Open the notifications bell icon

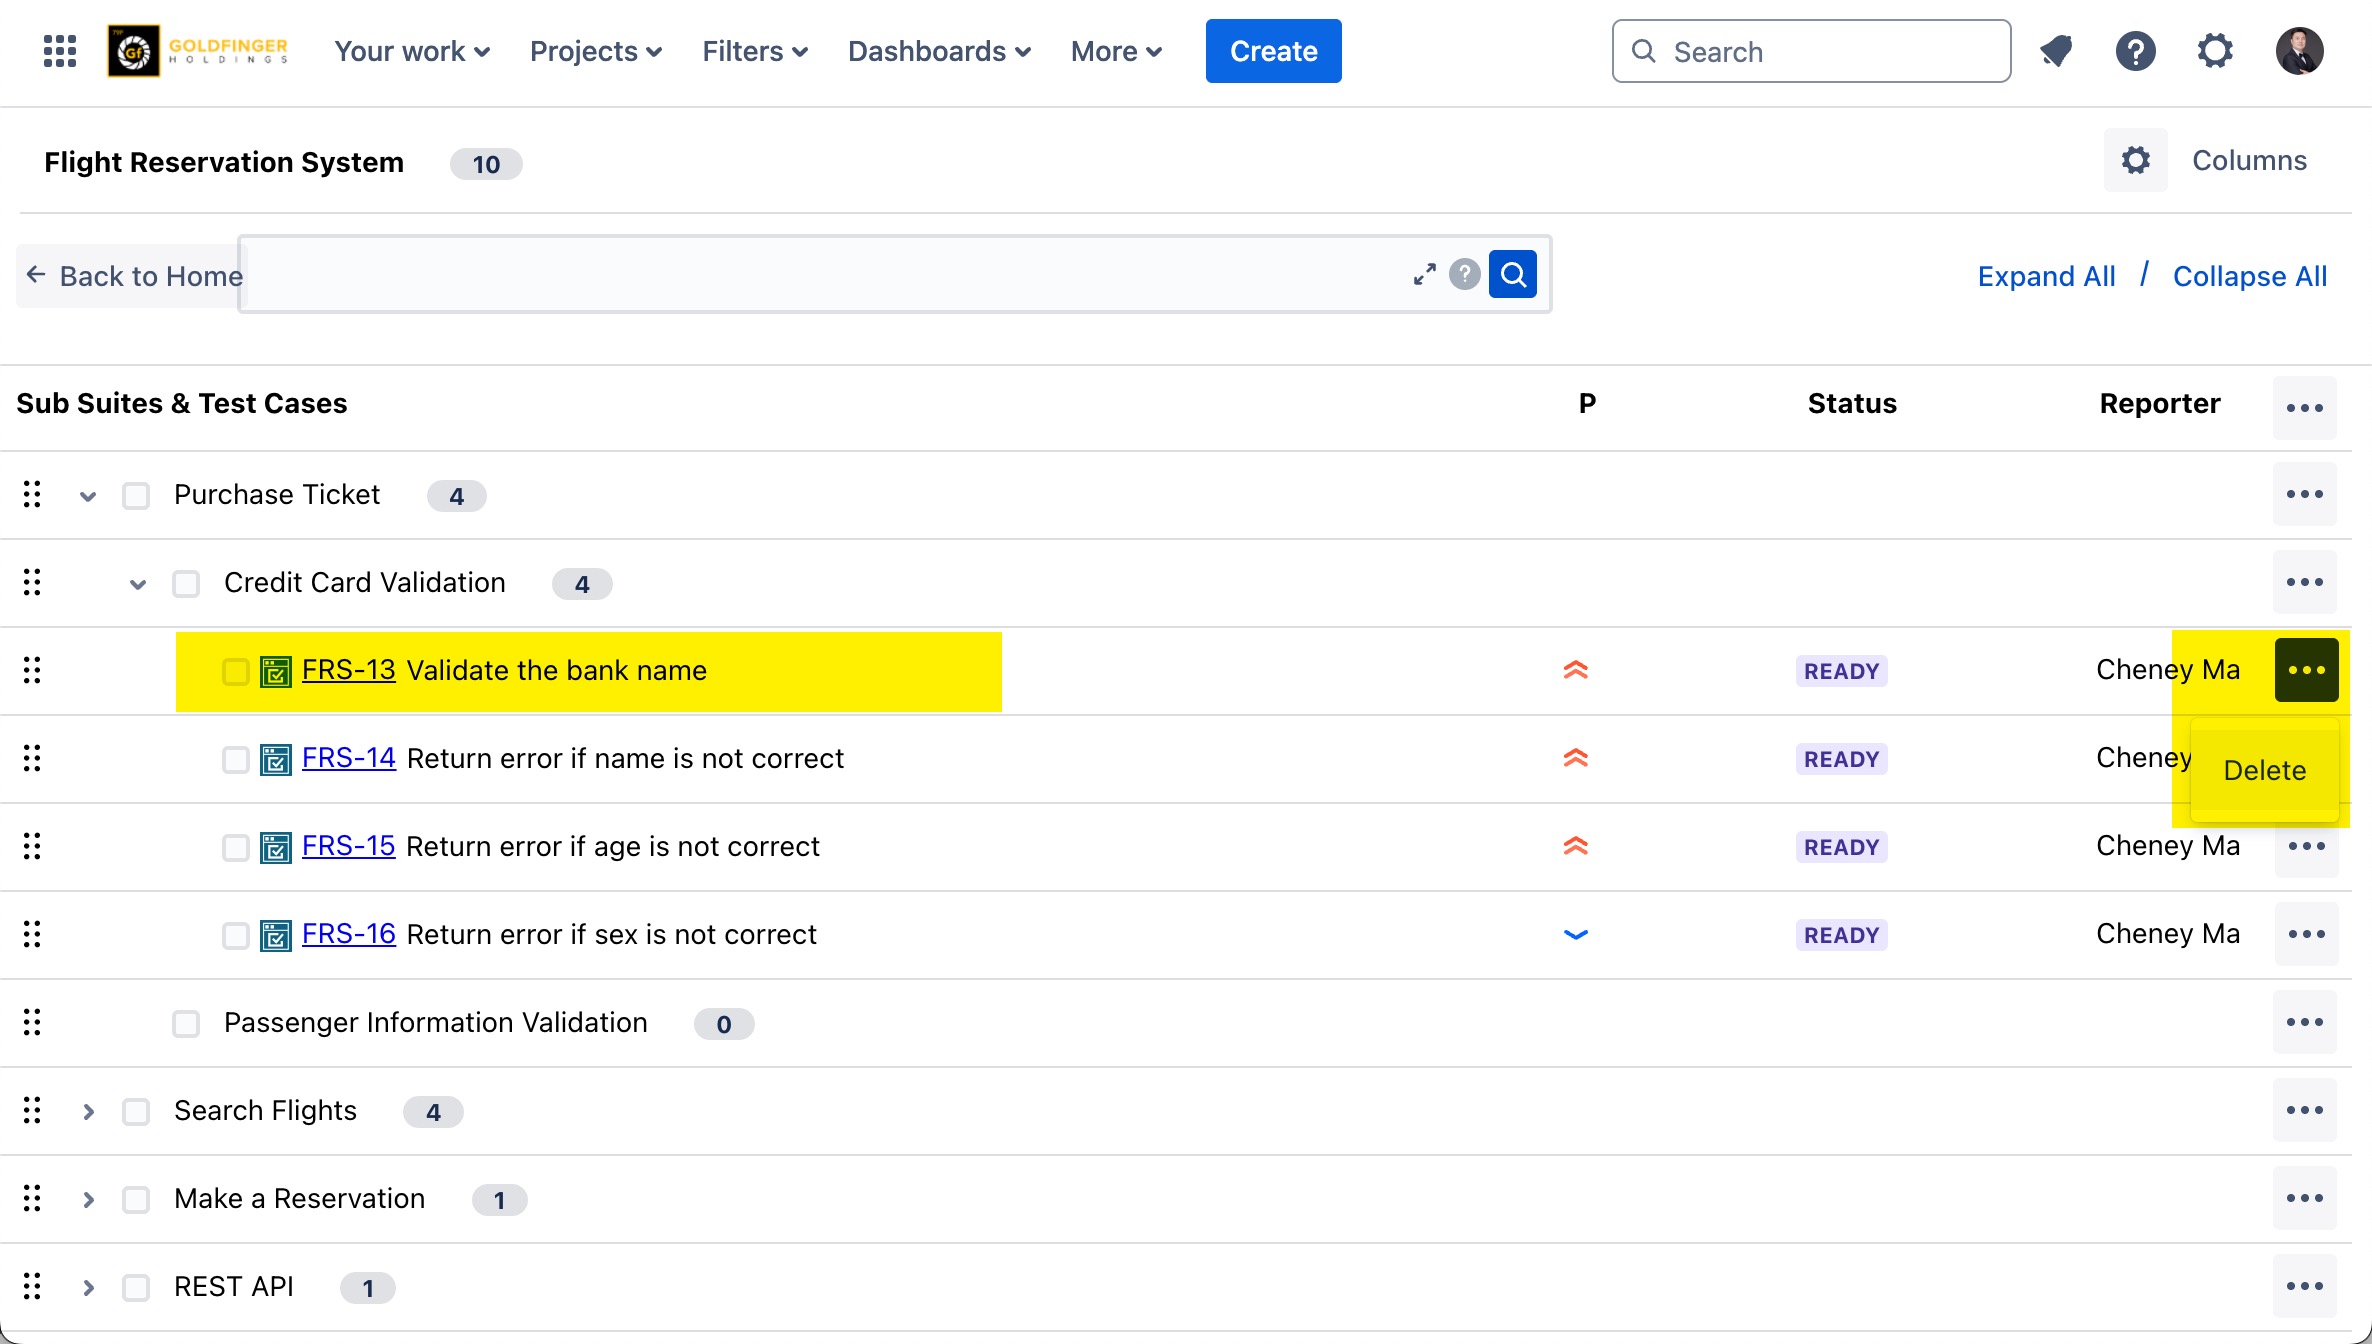click(2056, 51)
